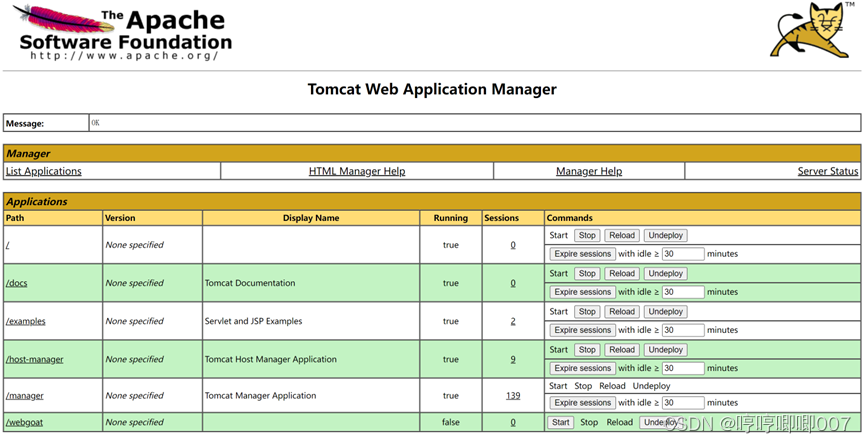
Task: Undeploy the /host-manager application
Action: 666,350
